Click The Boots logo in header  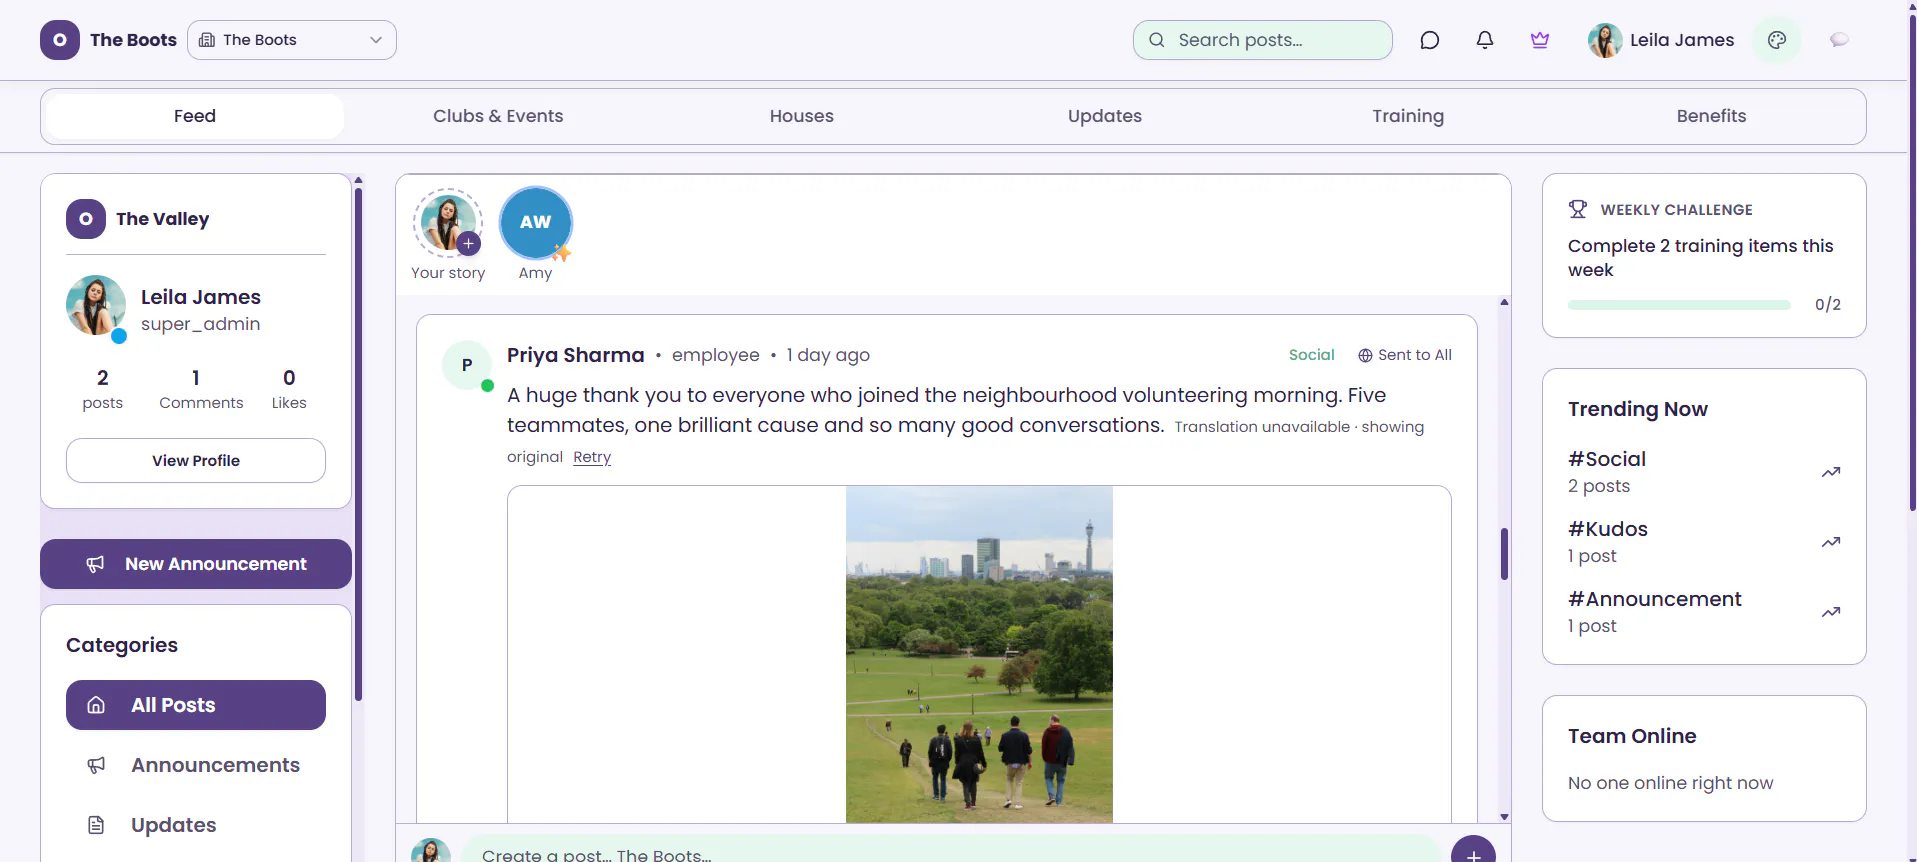60,40
